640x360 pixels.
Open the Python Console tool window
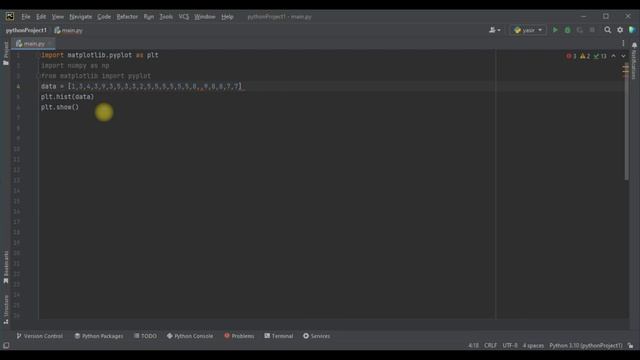190,336
